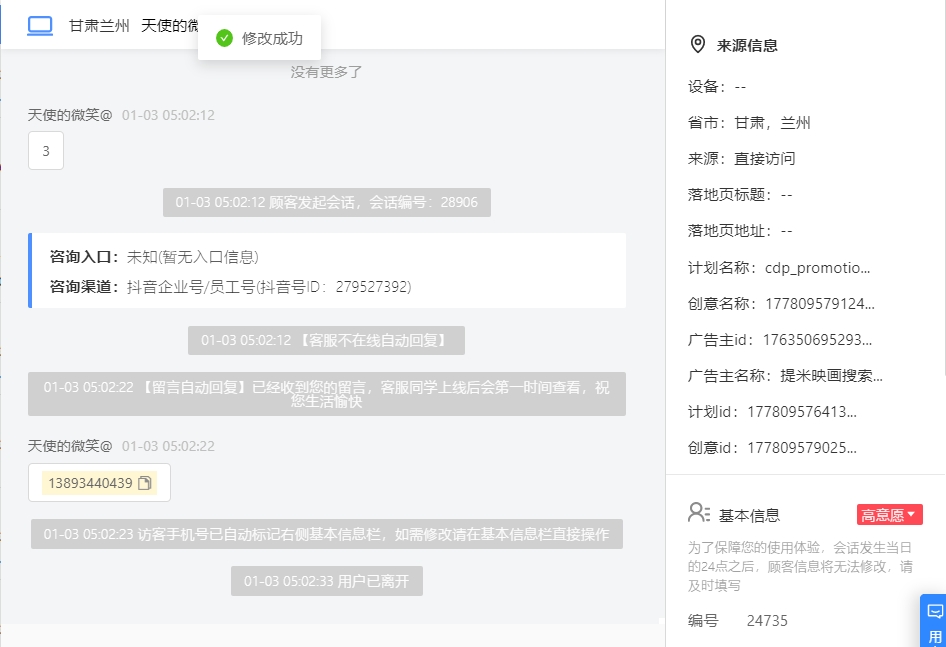Screen dimensions: 946x647
Task: Click sender name 天使的微笑@ at 05:02:12
Action: [x=70, y=115]
